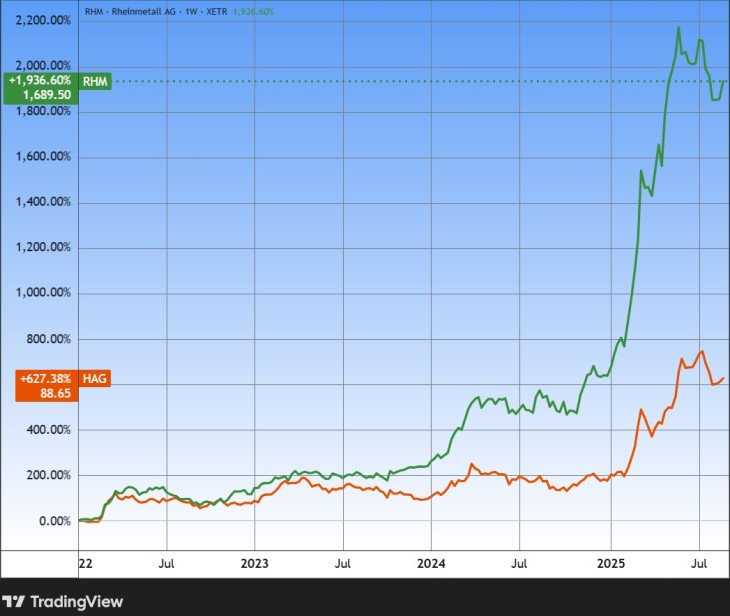Click the green 1,936.60% legend value

[253, 12]
